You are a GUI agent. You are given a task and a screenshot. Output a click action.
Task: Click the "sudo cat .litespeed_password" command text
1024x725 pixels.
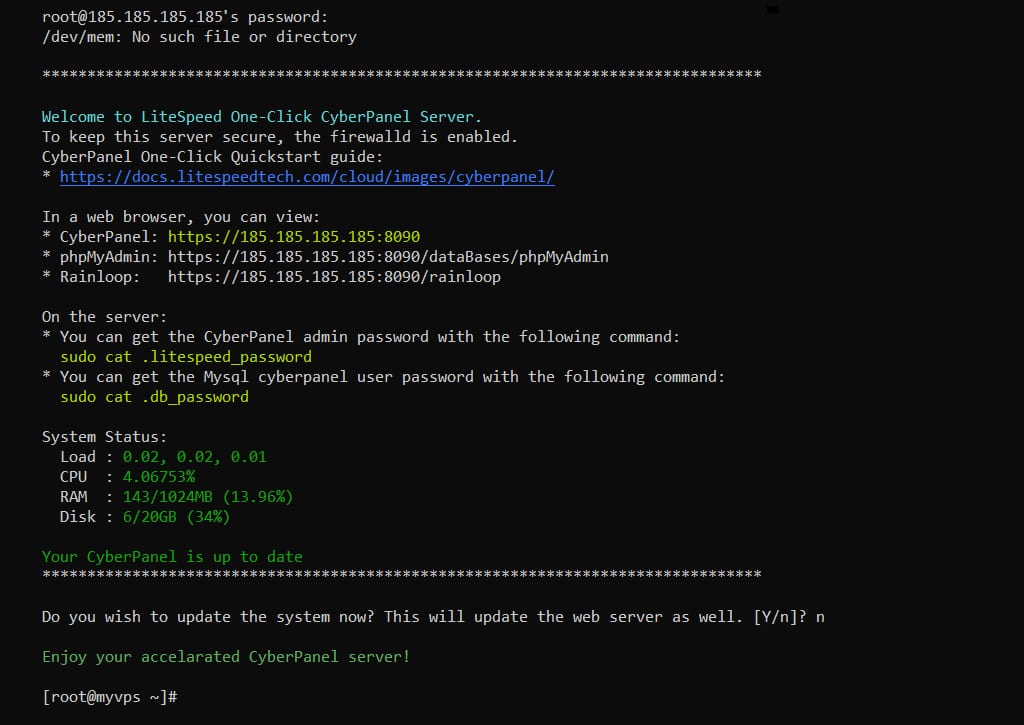(x=186, y=357)
